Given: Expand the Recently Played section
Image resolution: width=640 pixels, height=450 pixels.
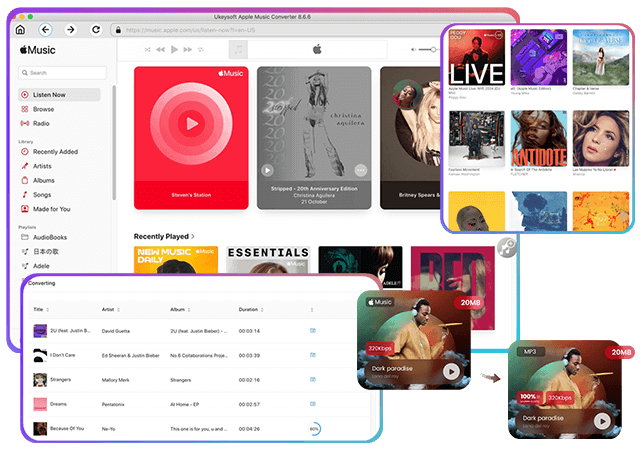Looking at the screenshot, I should click(164, 236).
